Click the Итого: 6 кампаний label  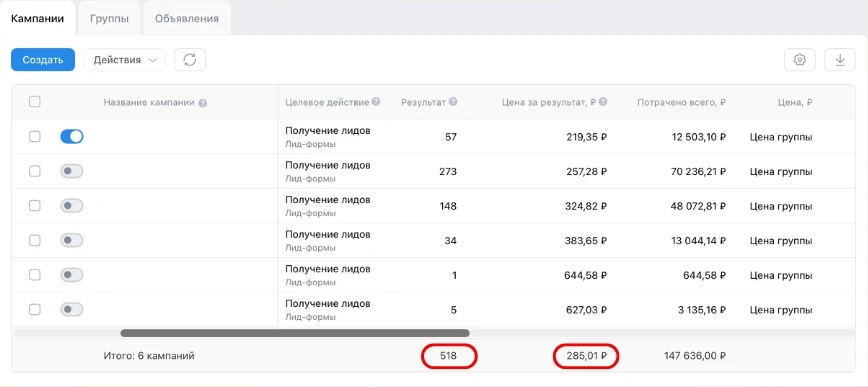coord(149,356)
